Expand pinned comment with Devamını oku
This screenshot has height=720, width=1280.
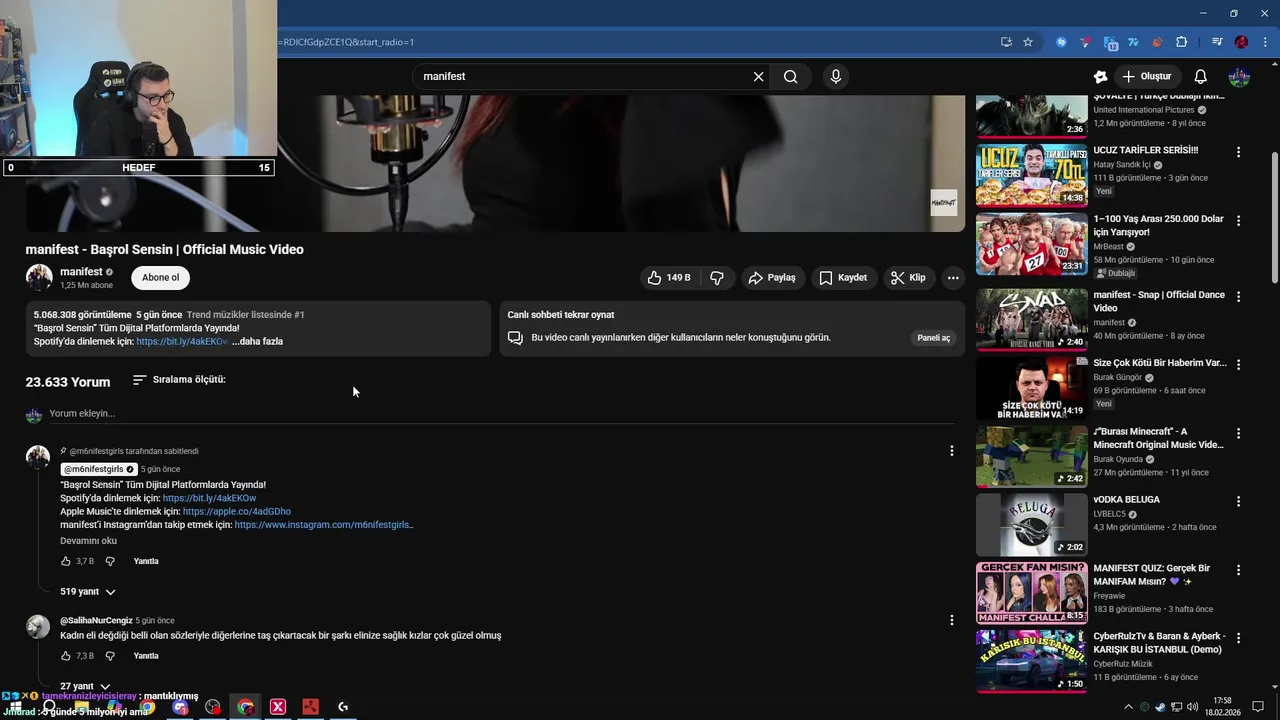pos(88,541)
